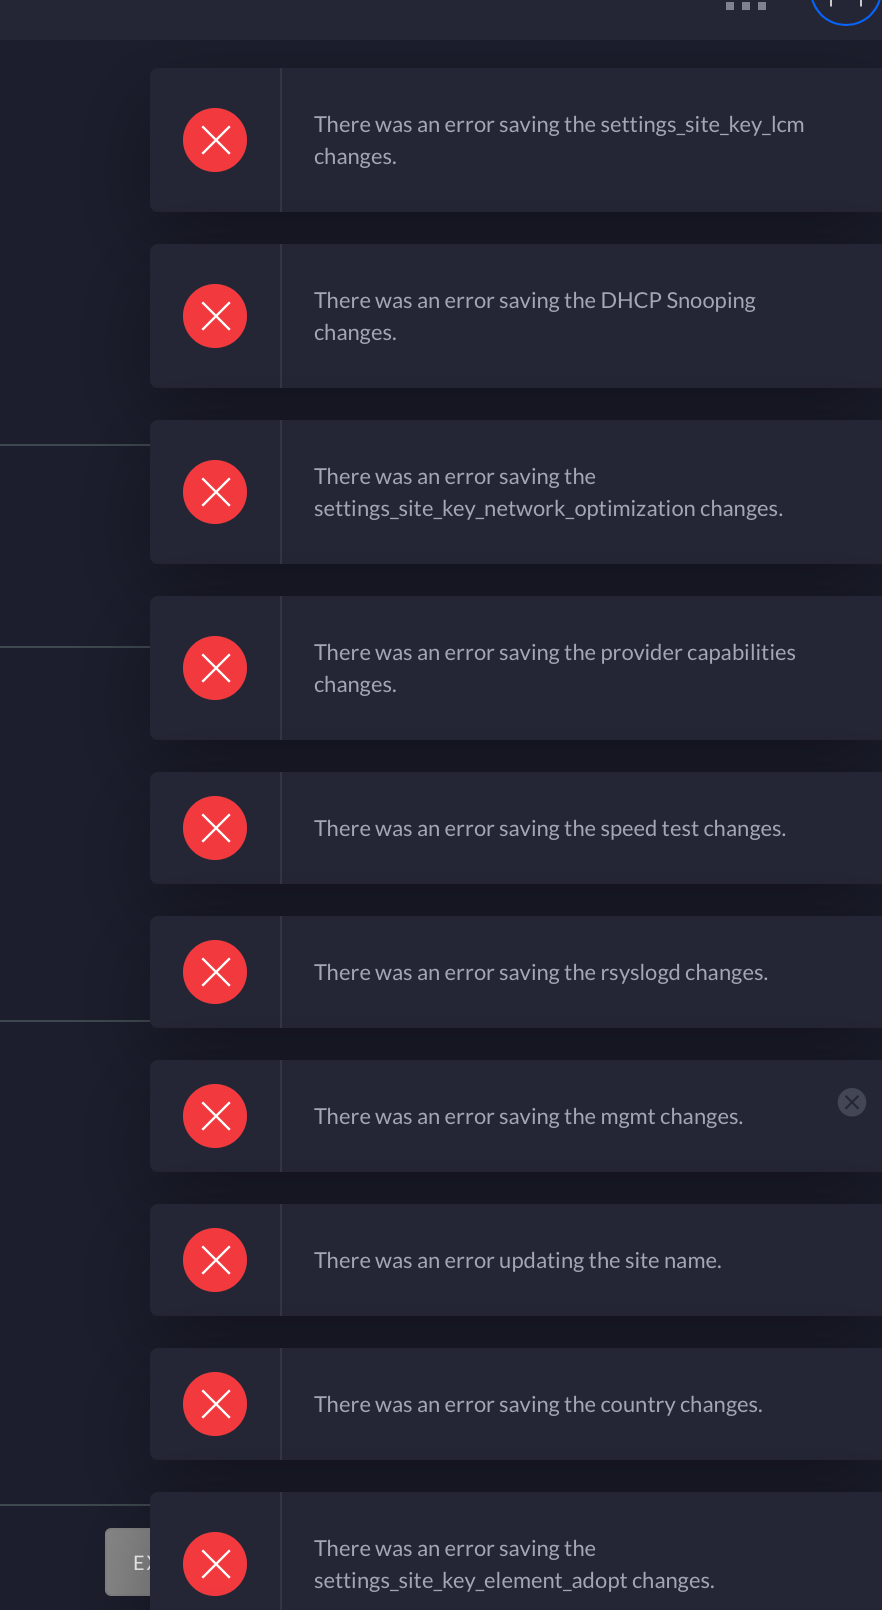Click the DHCP Snooping error icon
The height and width of the screenshot is (1610, 882).
pyautogui.click(x=215, y=316)
